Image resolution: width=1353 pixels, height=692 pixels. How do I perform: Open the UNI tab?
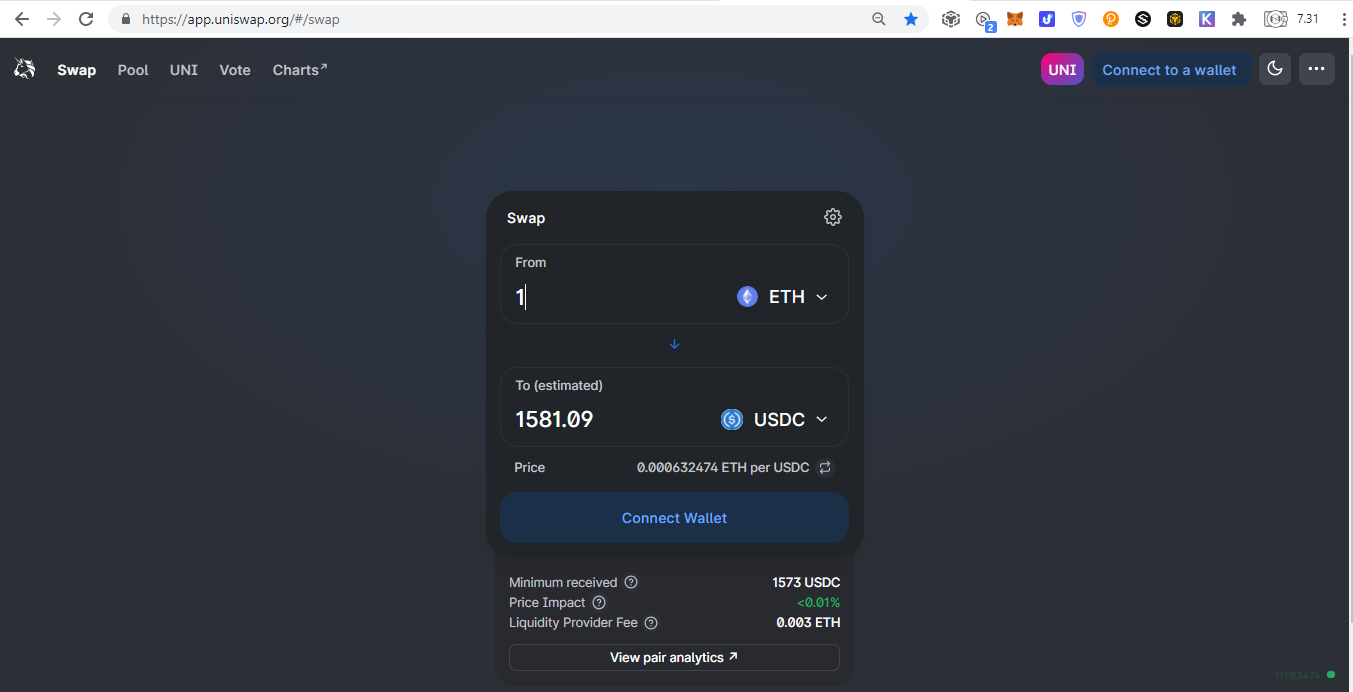coord(184,70)
